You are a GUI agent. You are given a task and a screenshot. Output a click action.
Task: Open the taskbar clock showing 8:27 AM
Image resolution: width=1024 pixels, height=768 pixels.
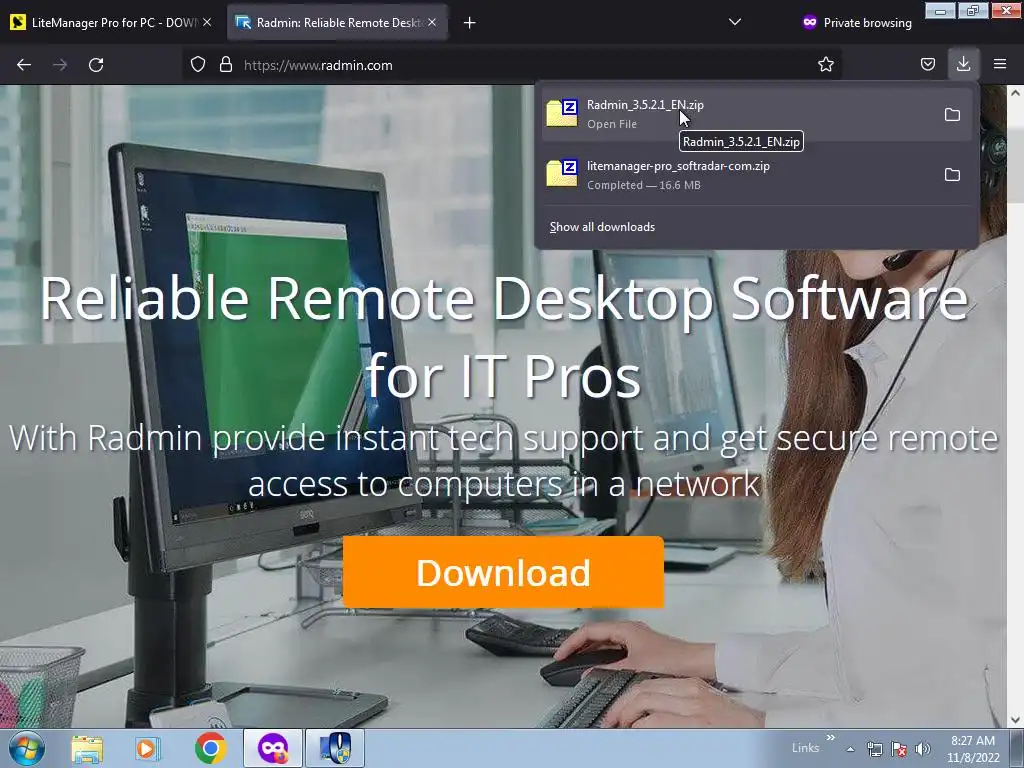(x=973, y=749)
